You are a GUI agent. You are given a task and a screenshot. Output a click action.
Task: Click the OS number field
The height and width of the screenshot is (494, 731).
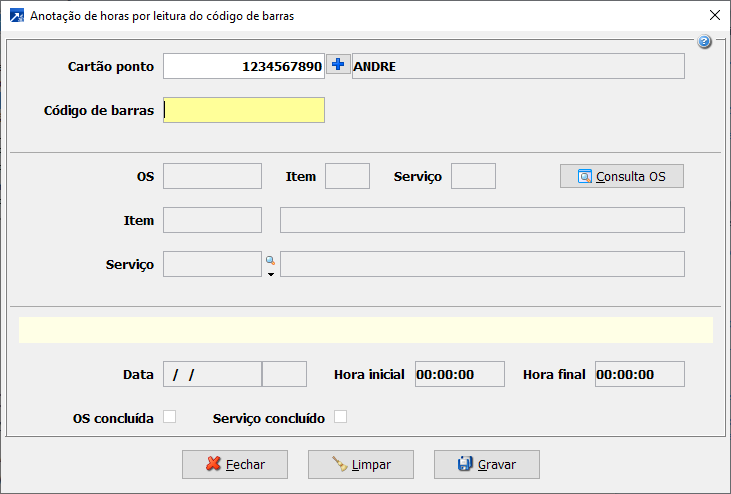pos(212,176)
